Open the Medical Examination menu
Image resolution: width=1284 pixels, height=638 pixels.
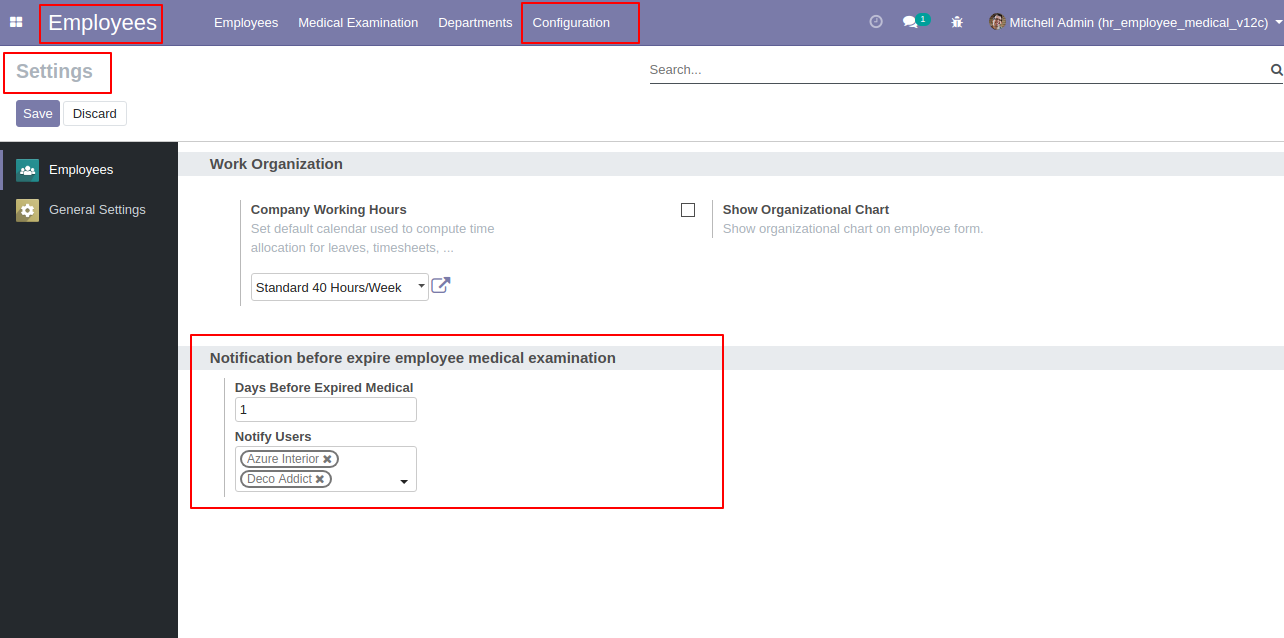tap(358, 22)
